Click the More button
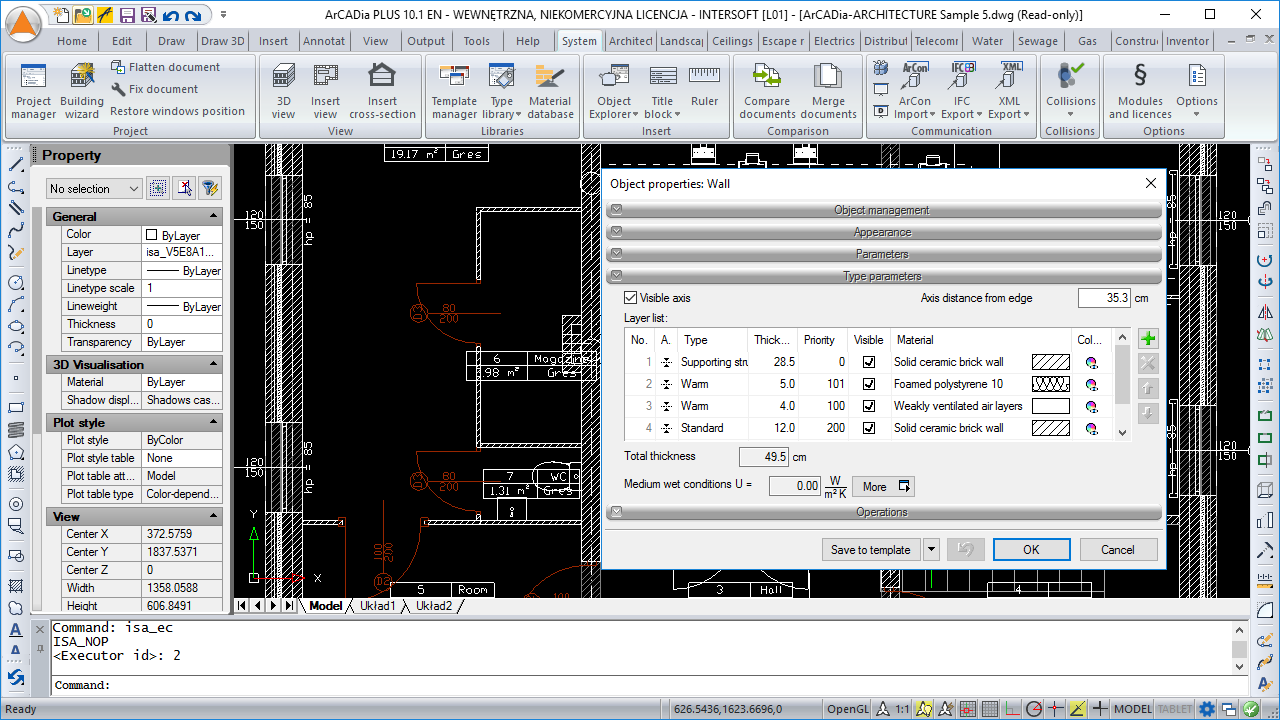This screenshot has width=1280, height=720. click(883, 487)
